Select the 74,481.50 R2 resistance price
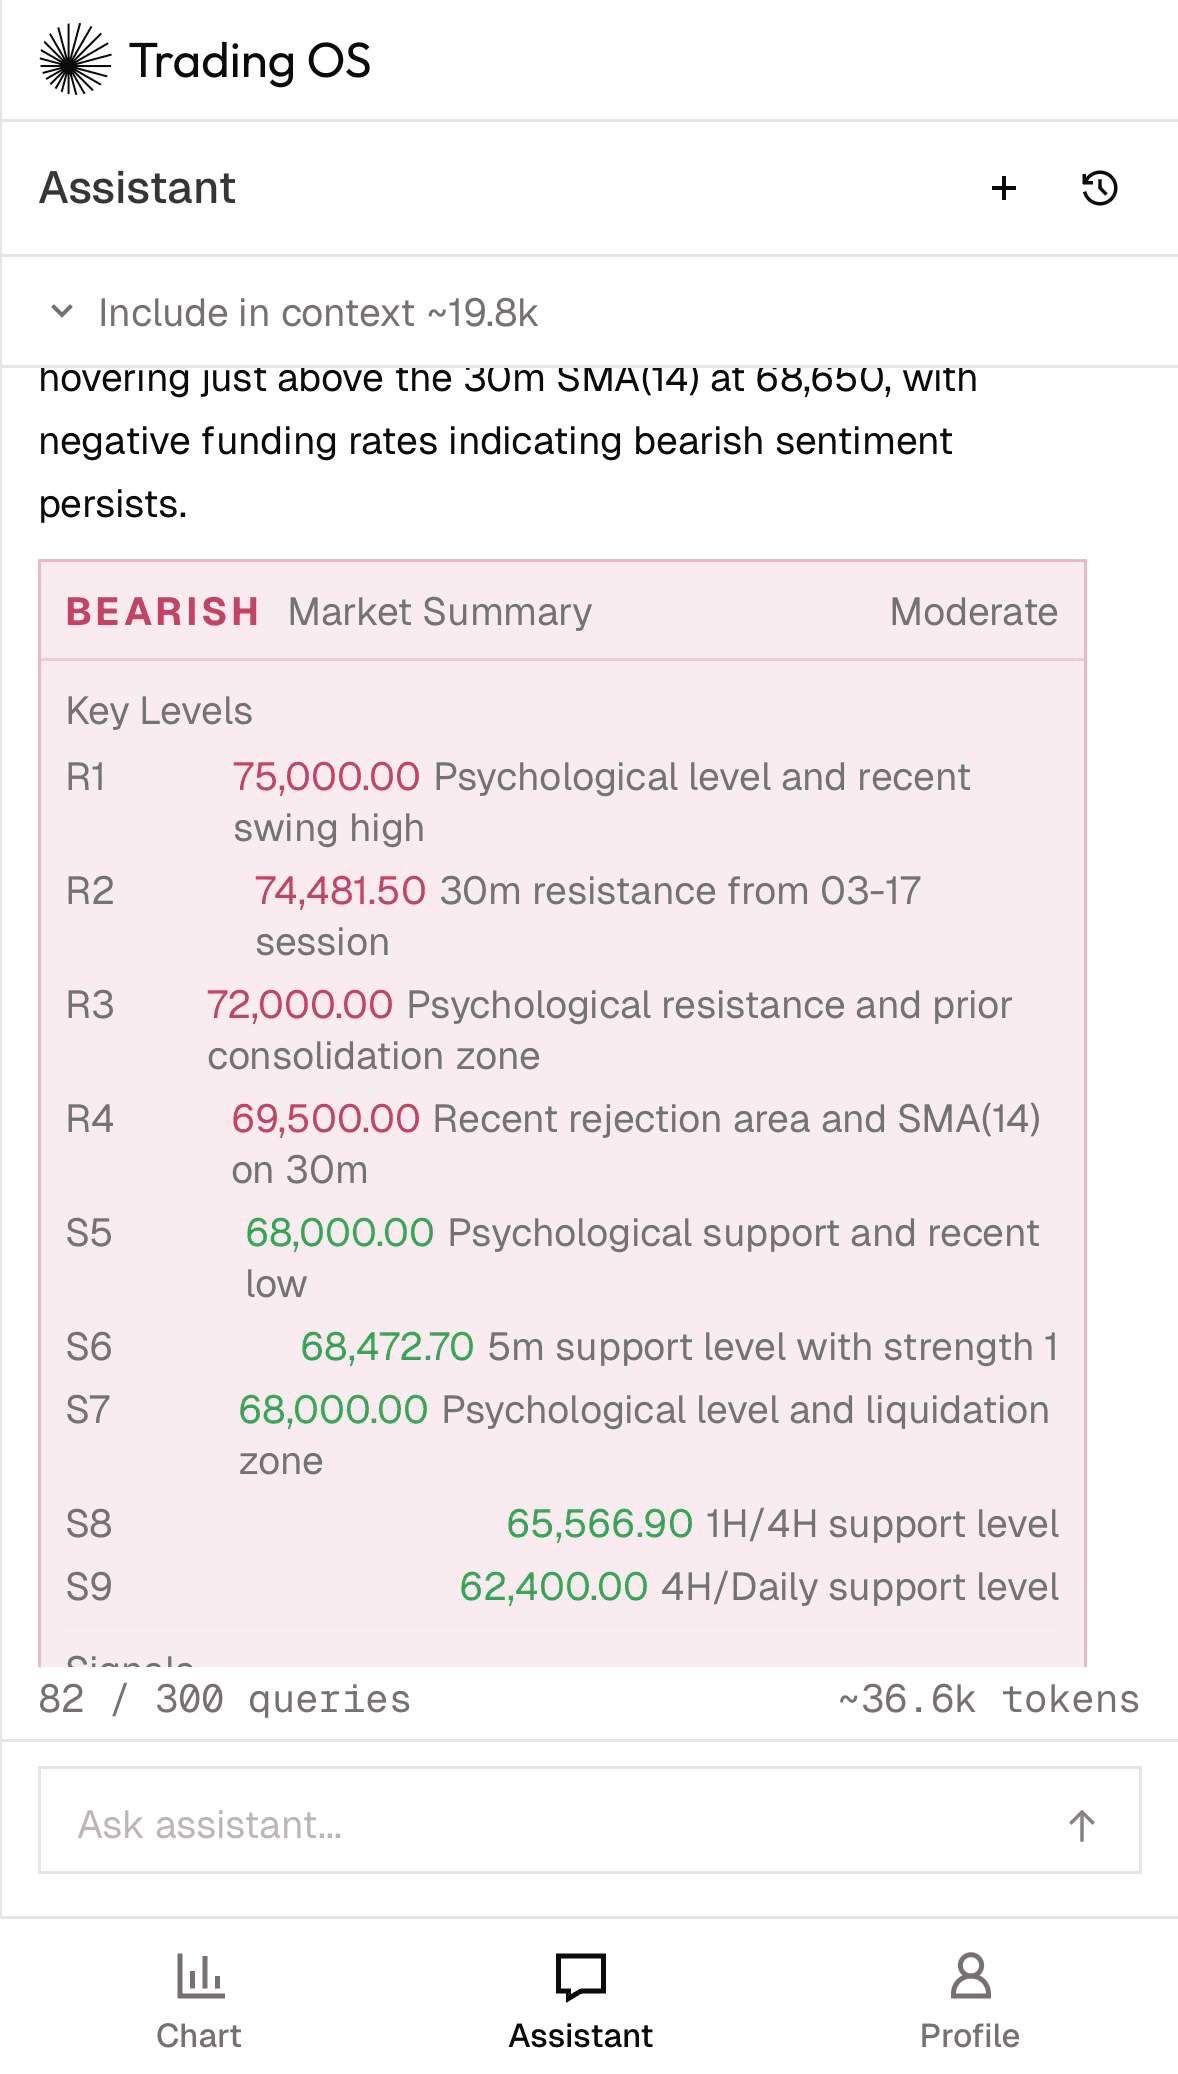The image size is (1178, 2074). (340, 891)
